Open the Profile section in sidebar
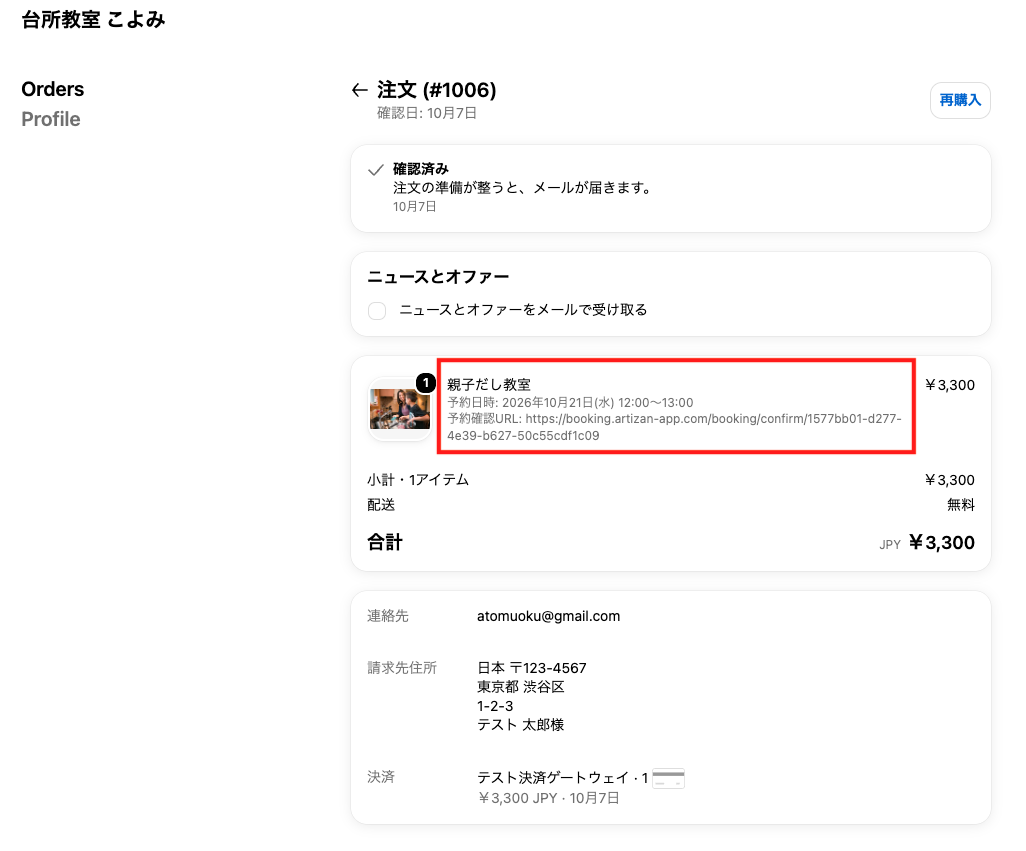1026x851 pixels. [x=51, y=119]
